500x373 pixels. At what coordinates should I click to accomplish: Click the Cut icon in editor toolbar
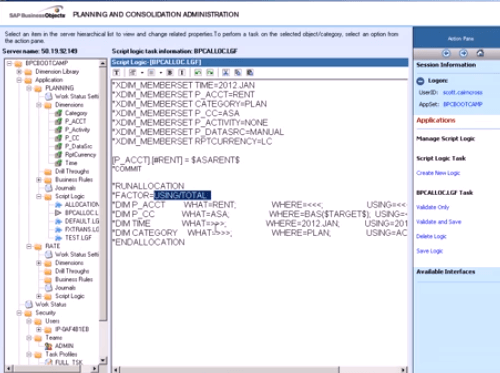pos(226,72)
